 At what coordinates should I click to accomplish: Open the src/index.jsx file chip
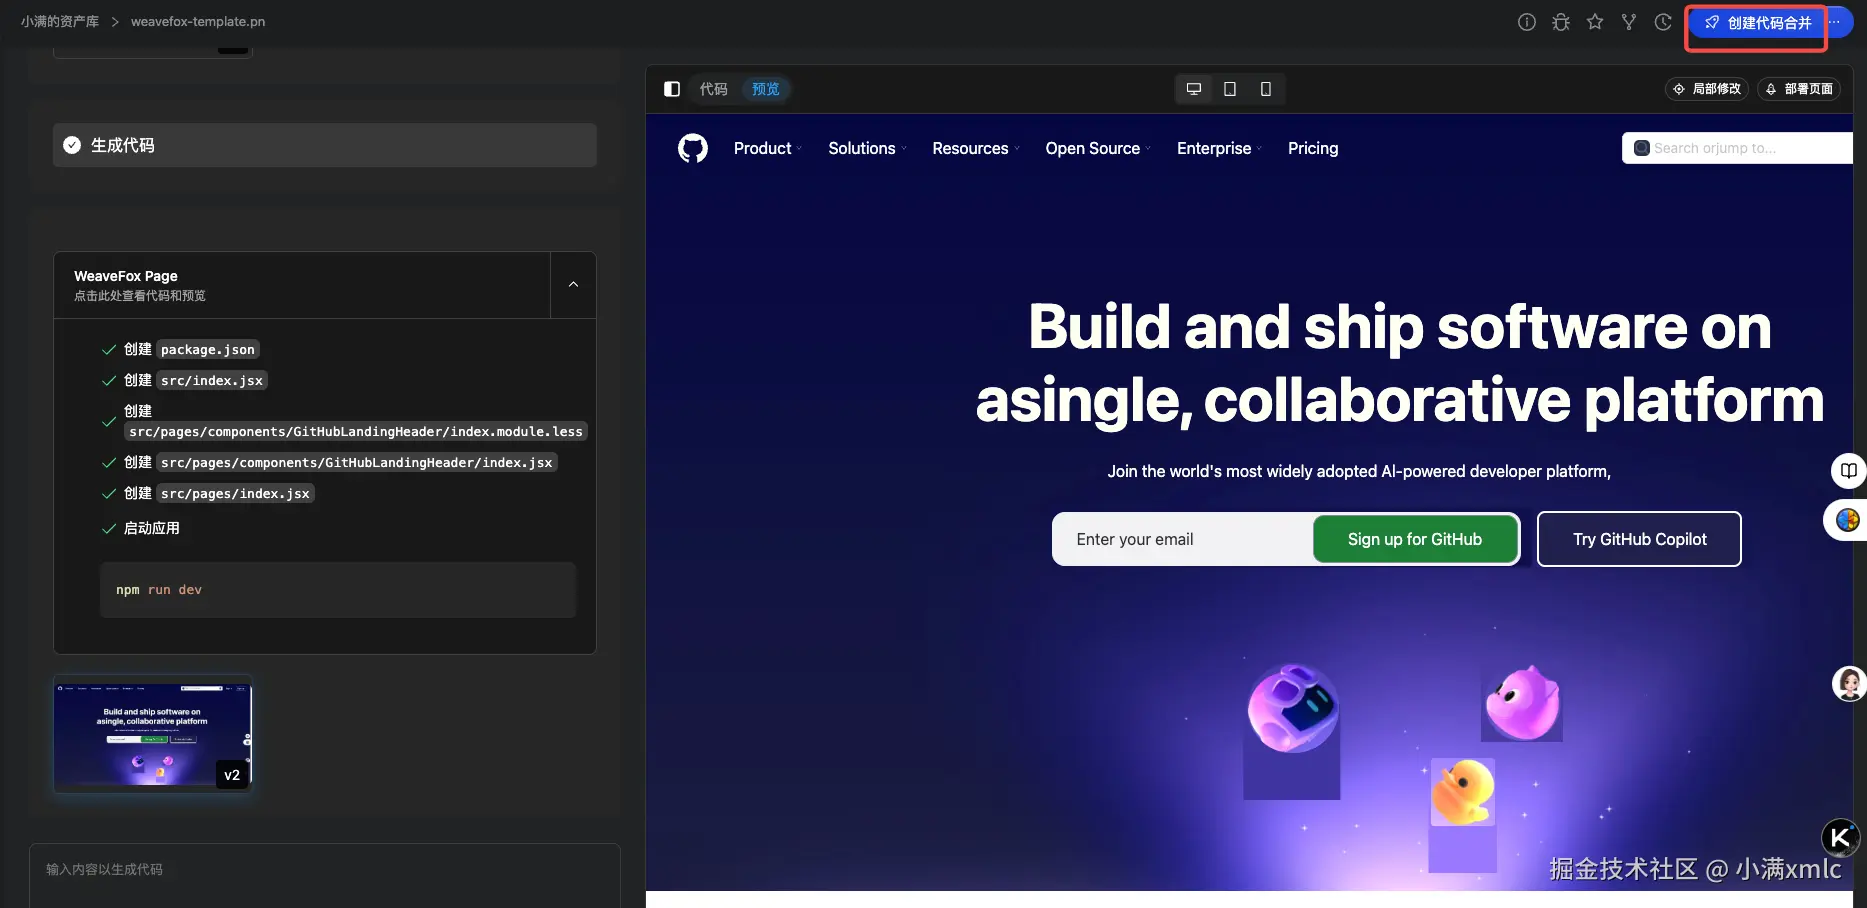[212, 380]
